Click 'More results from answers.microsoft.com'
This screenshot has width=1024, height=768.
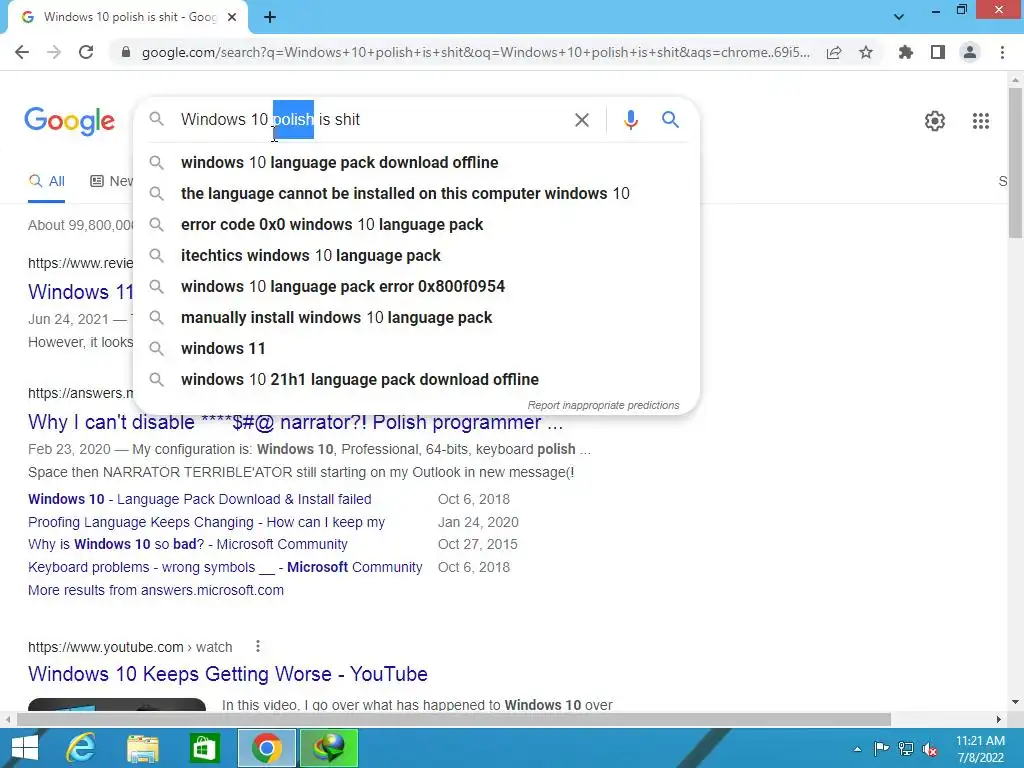tap(156, 590)
